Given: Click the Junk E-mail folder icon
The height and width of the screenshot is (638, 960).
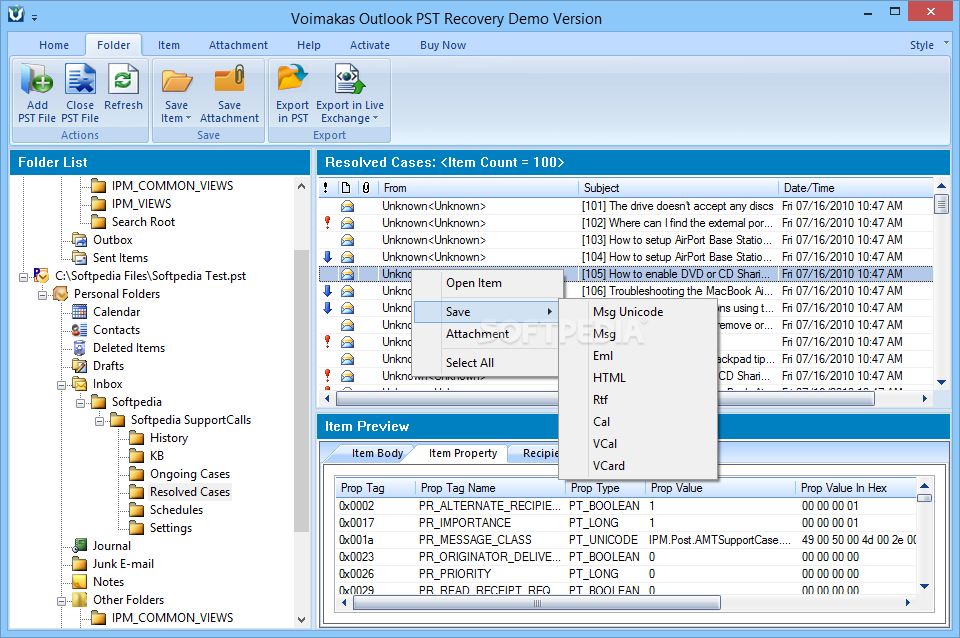Looking at the screenshot, I should (x=80, y=563).
